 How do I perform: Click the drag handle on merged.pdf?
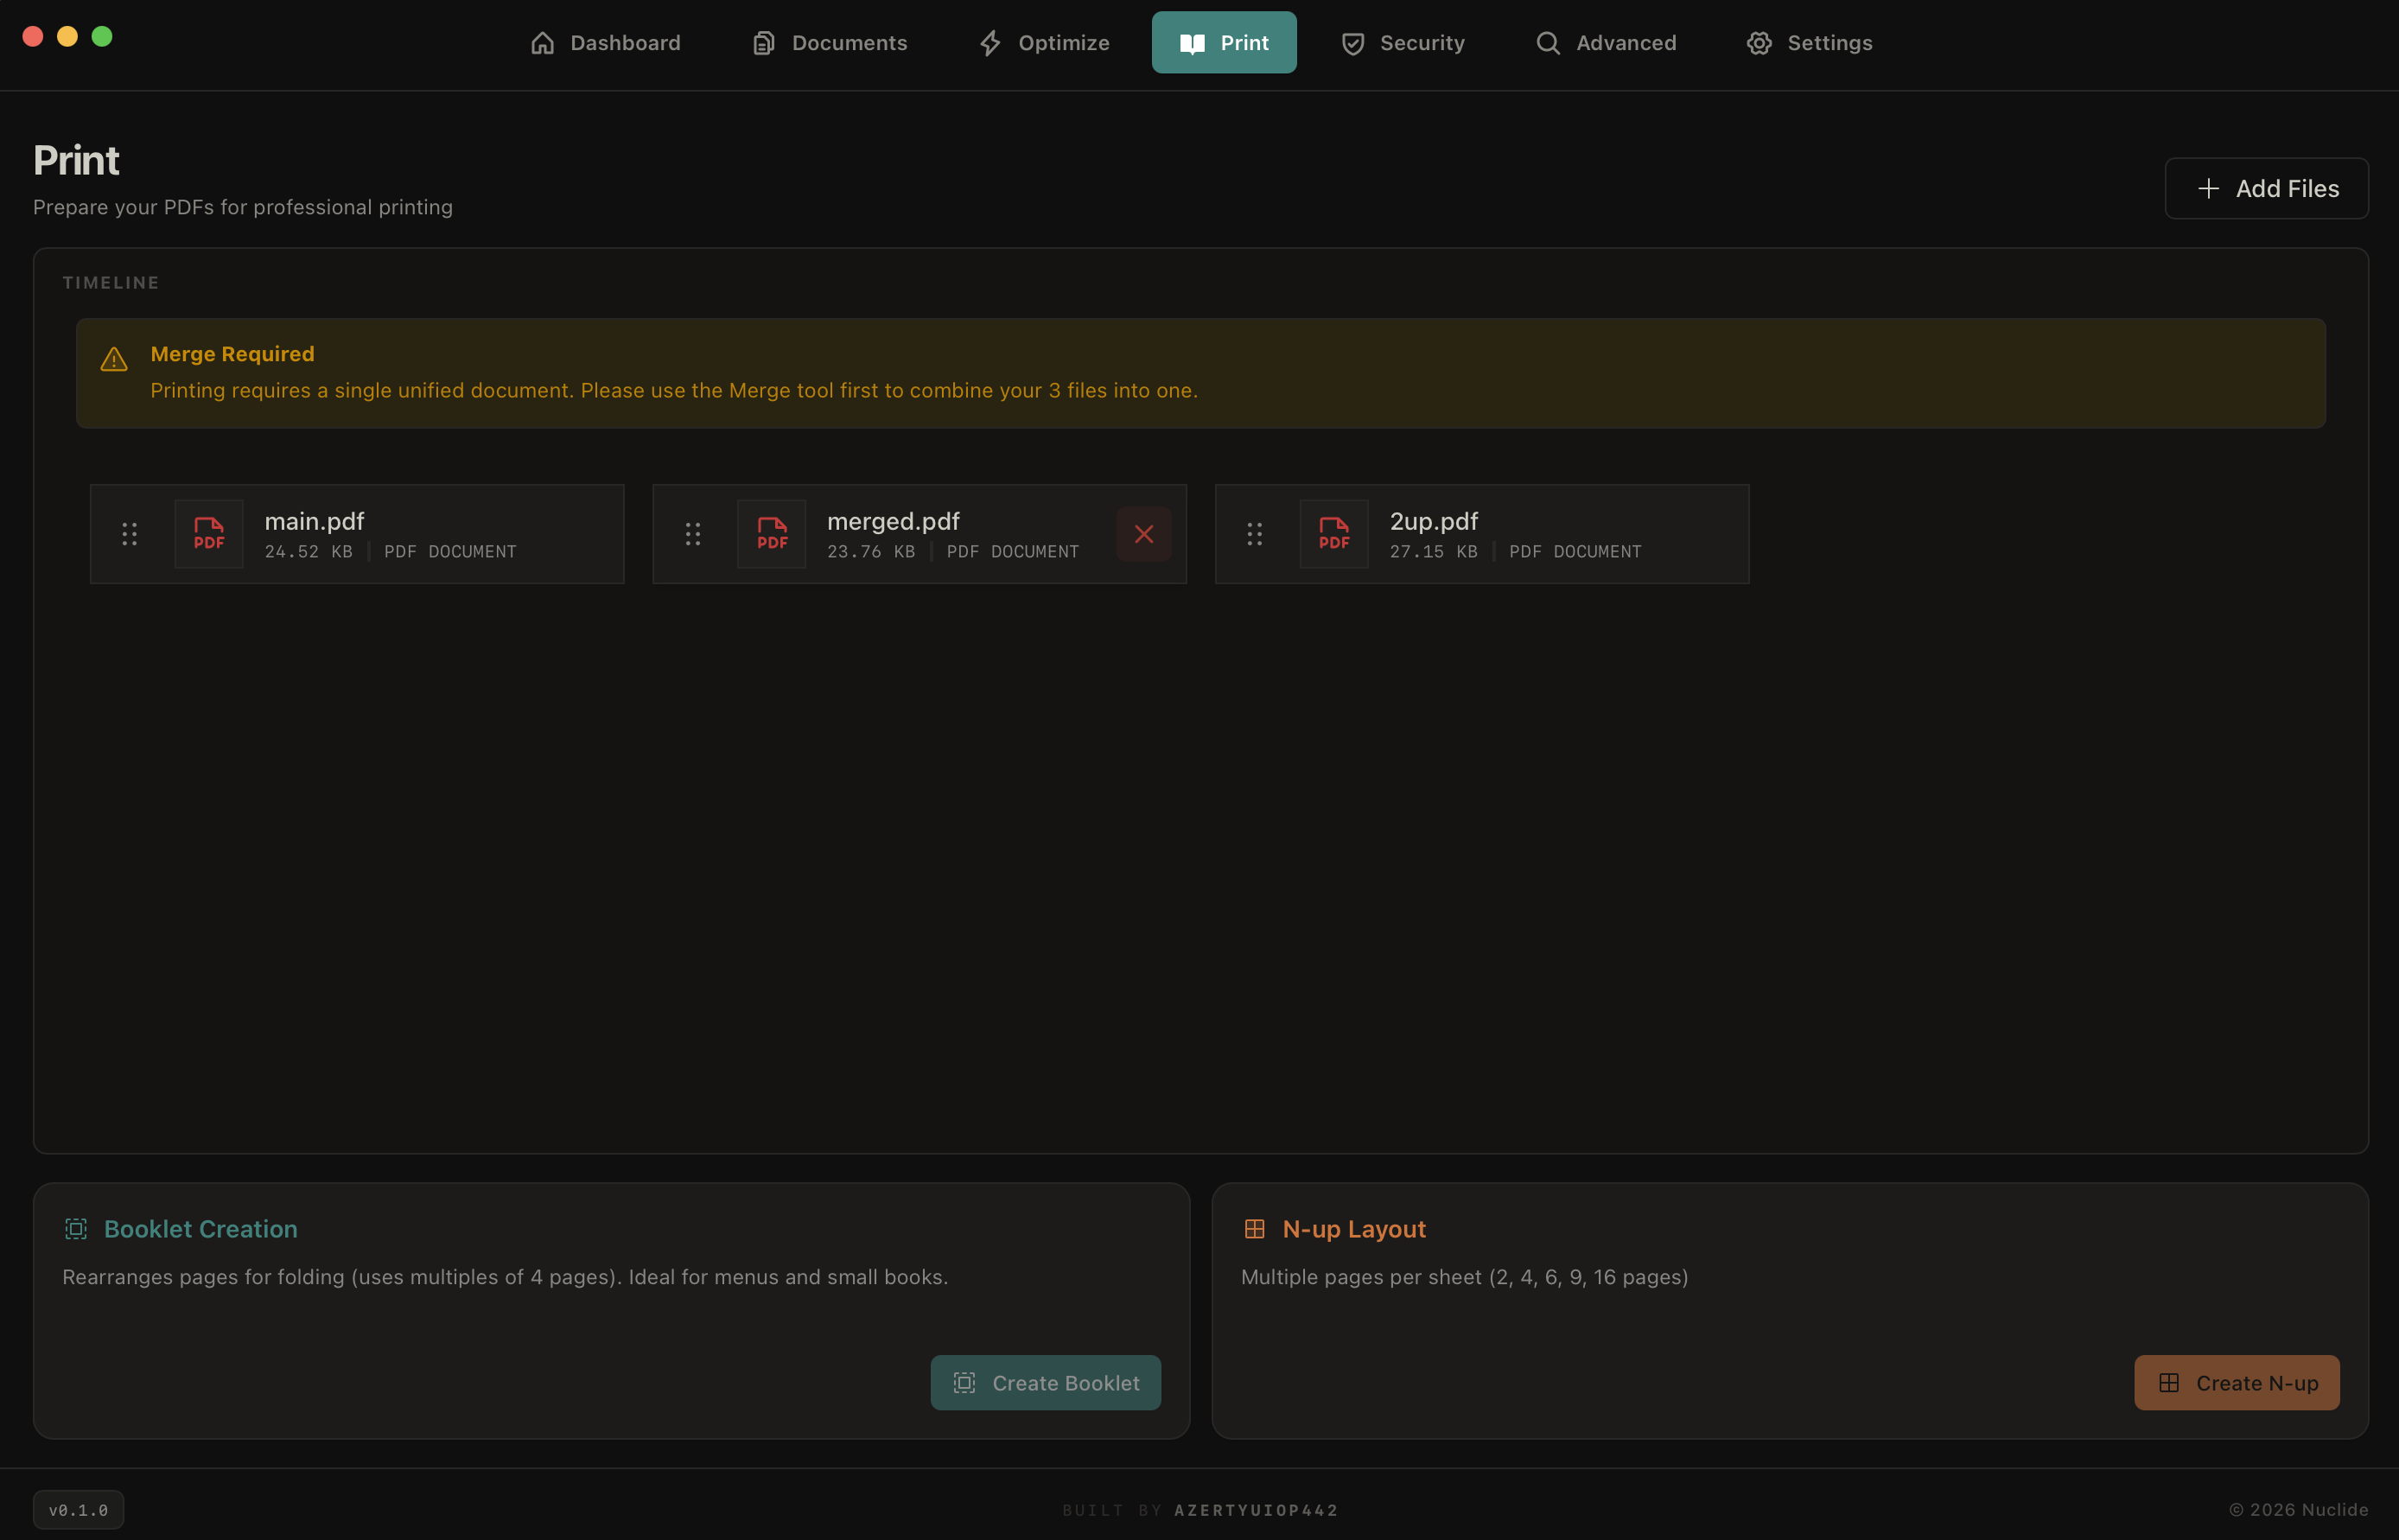(692, 534)
